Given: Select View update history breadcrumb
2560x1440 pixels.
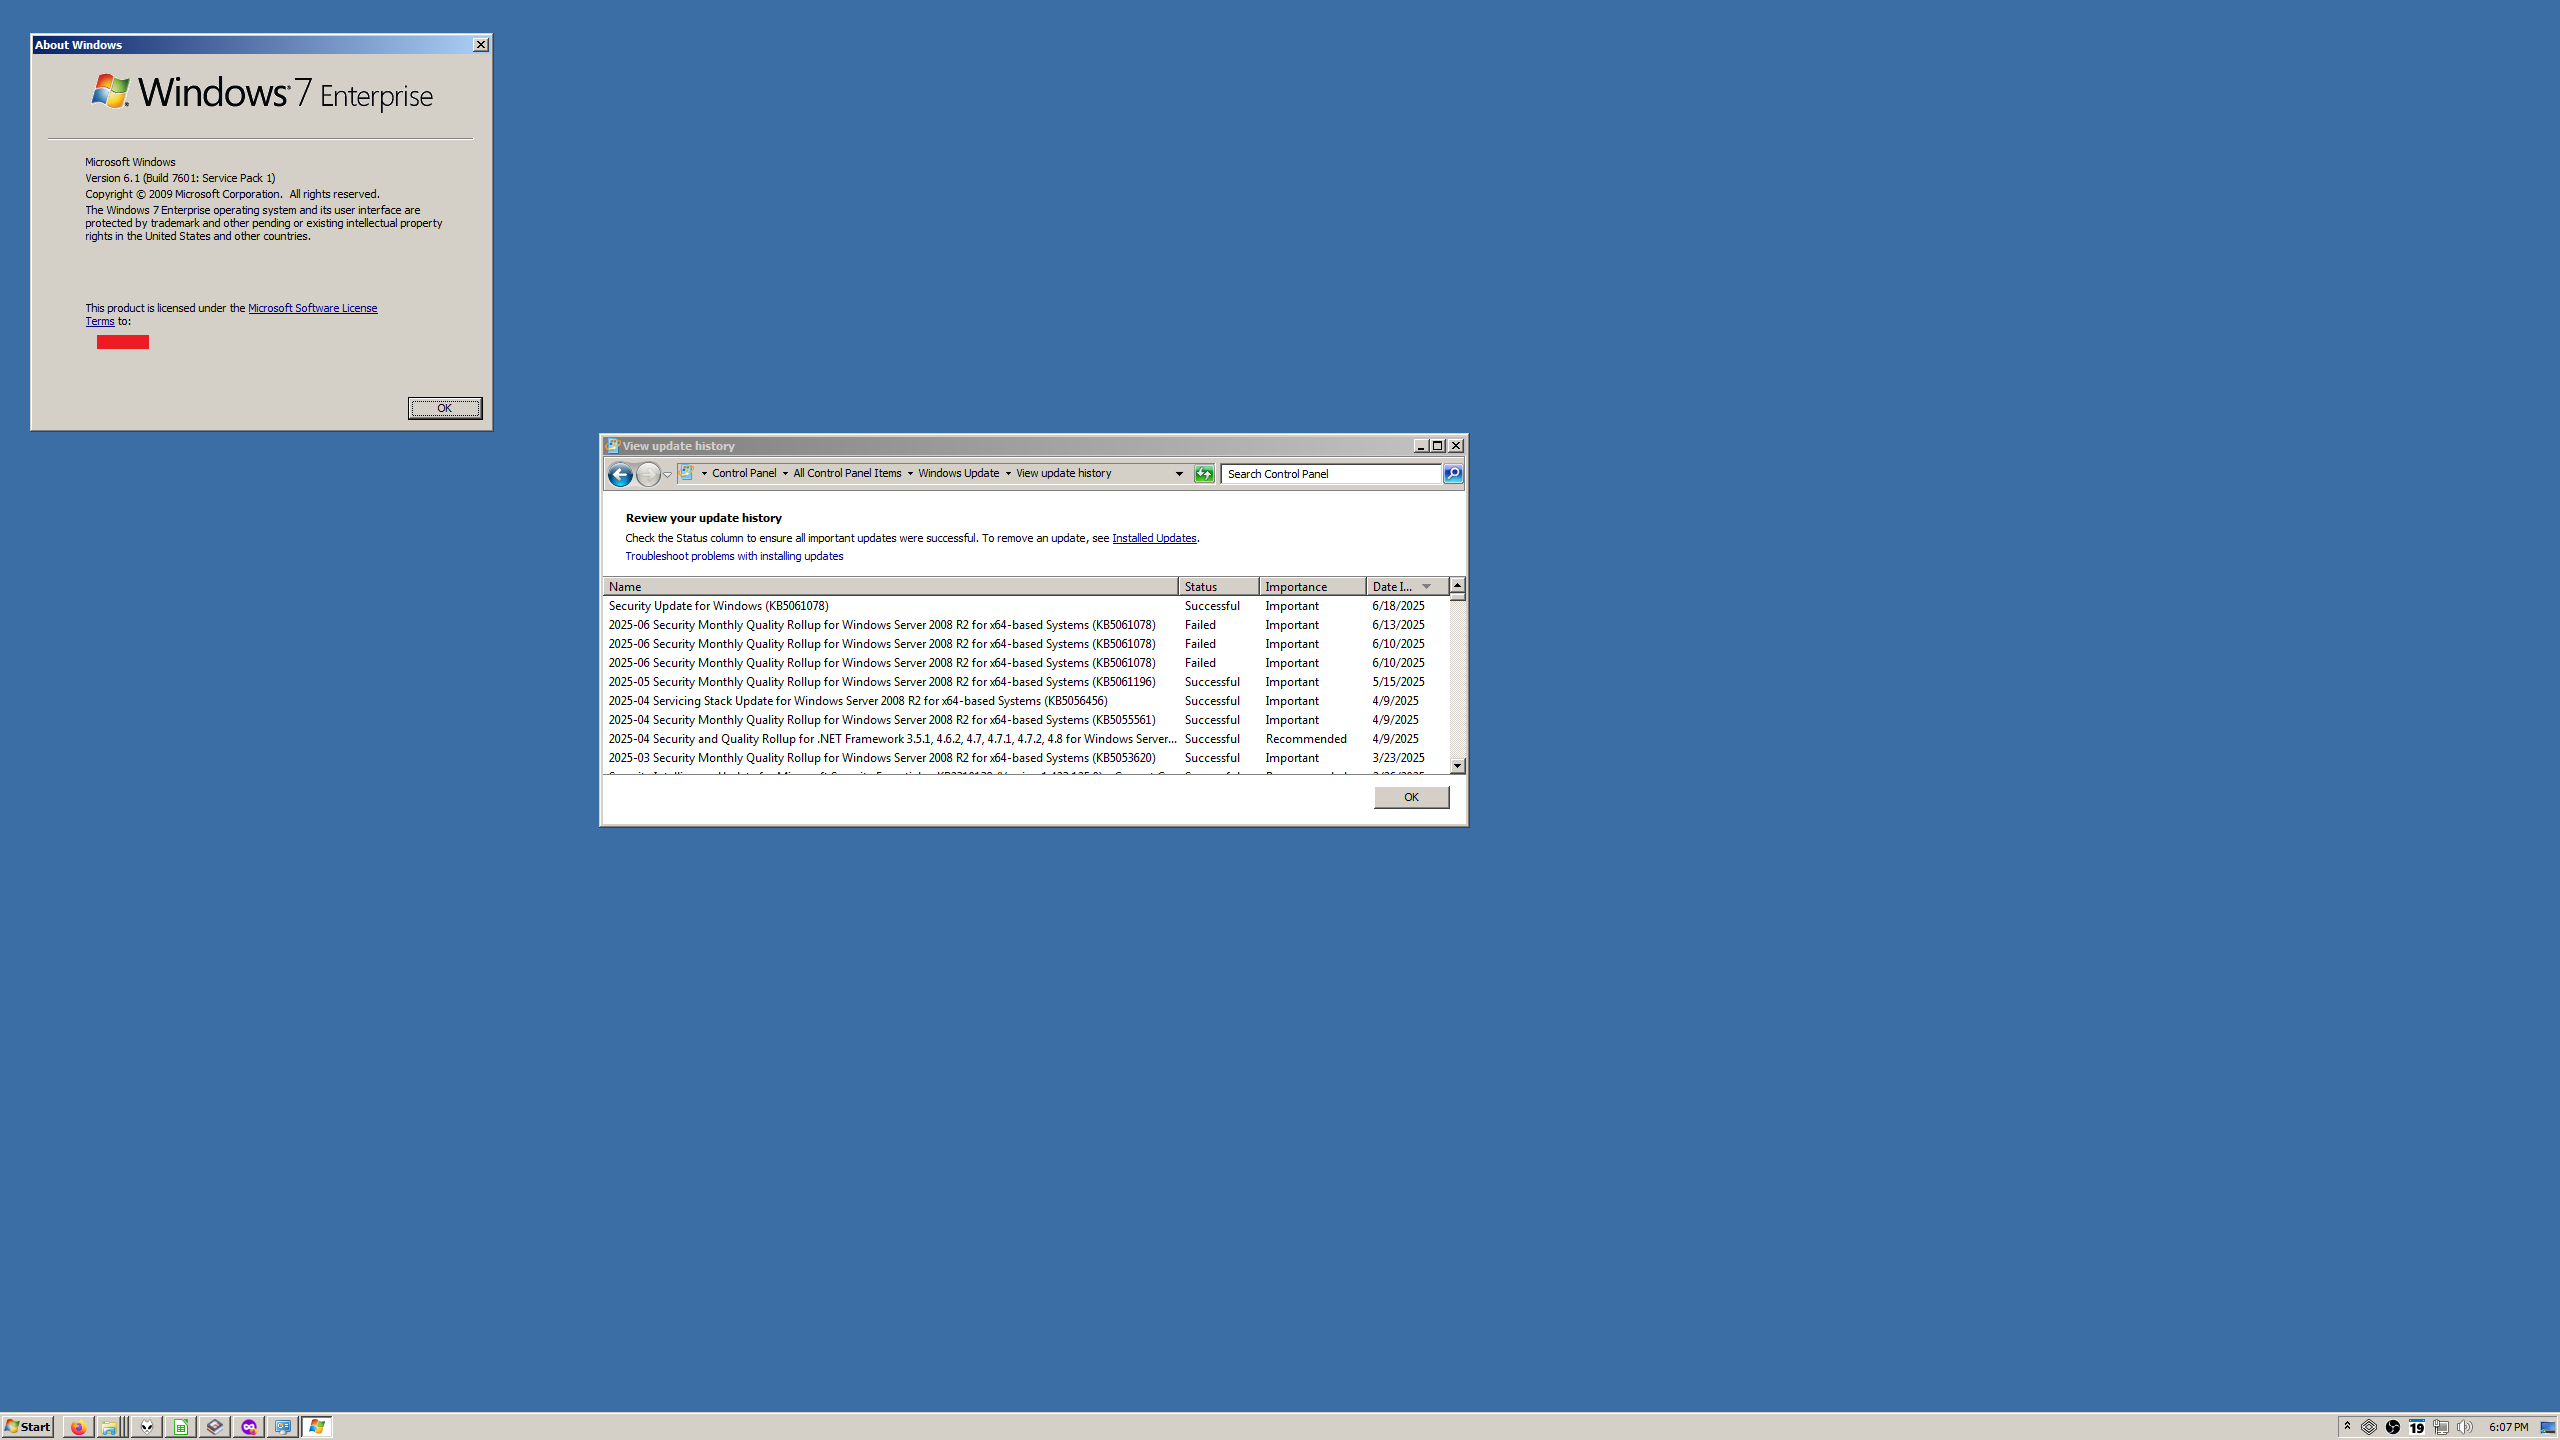Looking at the screenshot, I should [1063, 473].
